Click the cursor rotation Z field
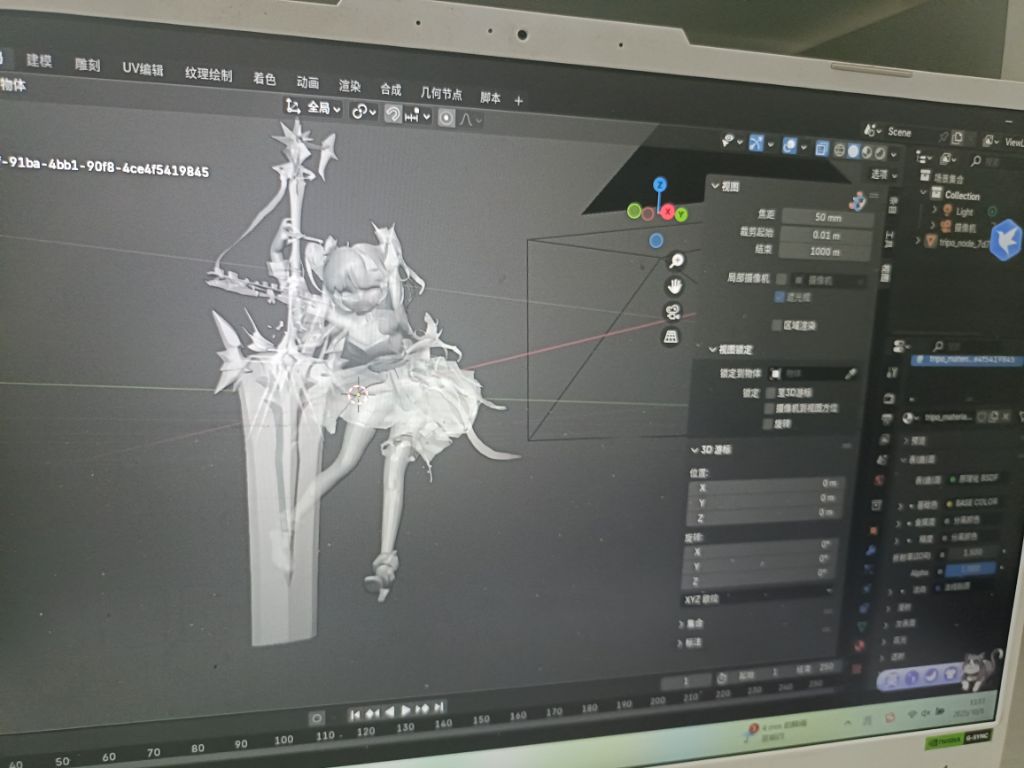The height and width of the screenshot is (768, 1024). click(x=758, y=577)
